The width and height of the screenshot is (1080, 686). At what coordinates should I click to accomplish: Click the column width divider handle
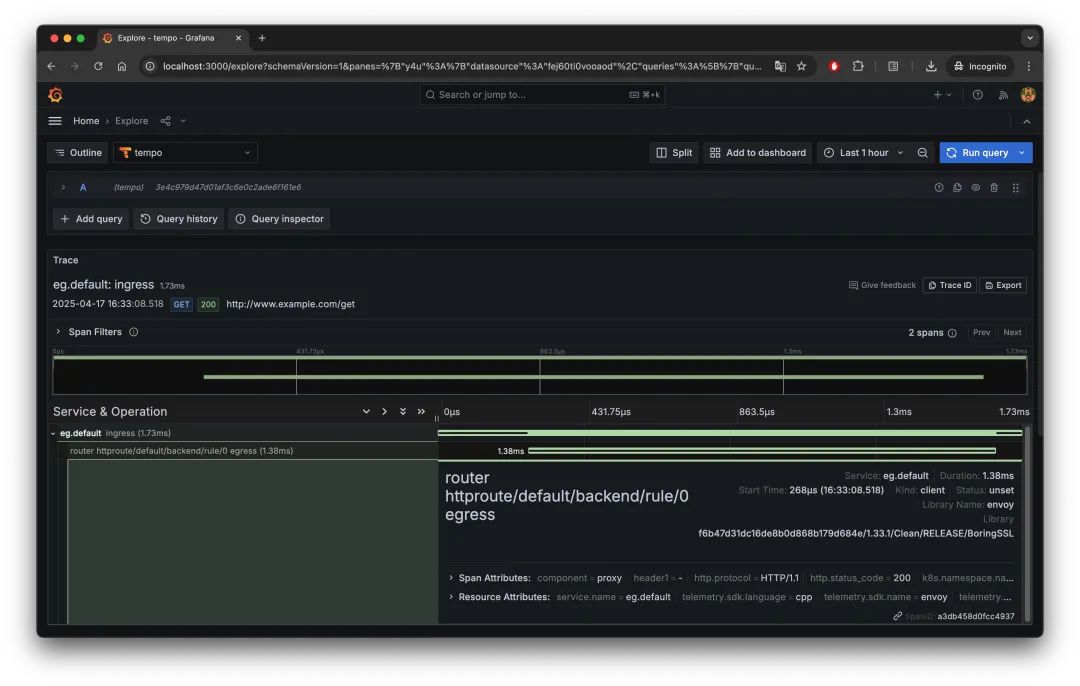pos(437,418)
